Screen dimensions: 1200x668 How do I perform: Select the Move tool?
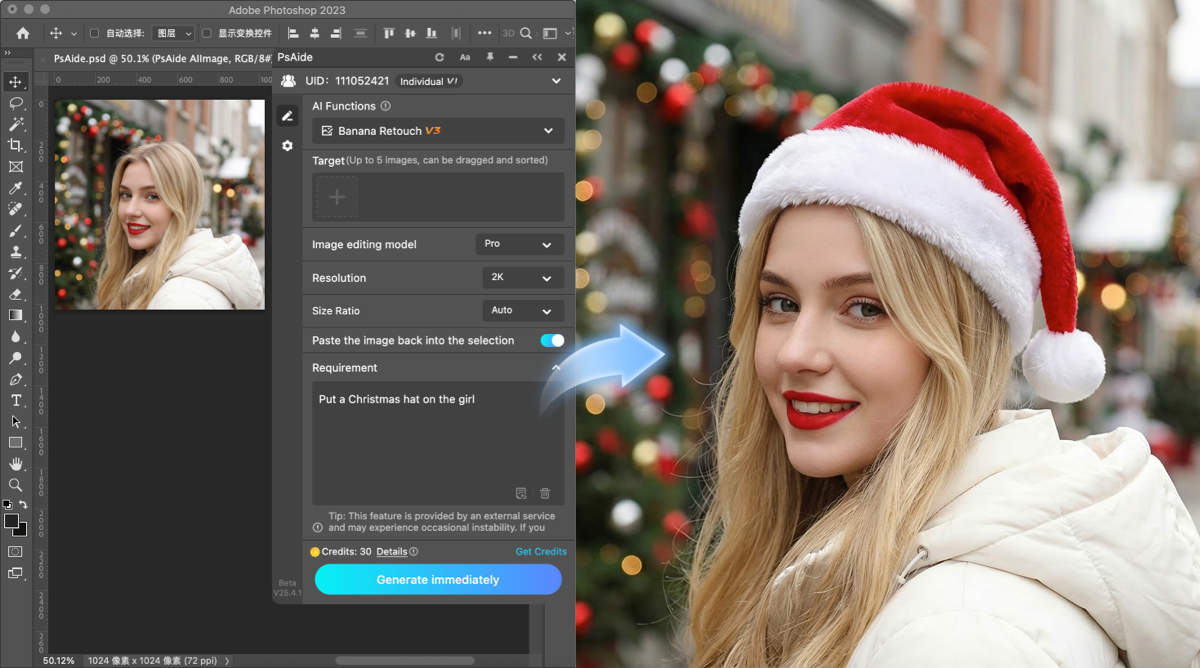[x=15, y=83]
